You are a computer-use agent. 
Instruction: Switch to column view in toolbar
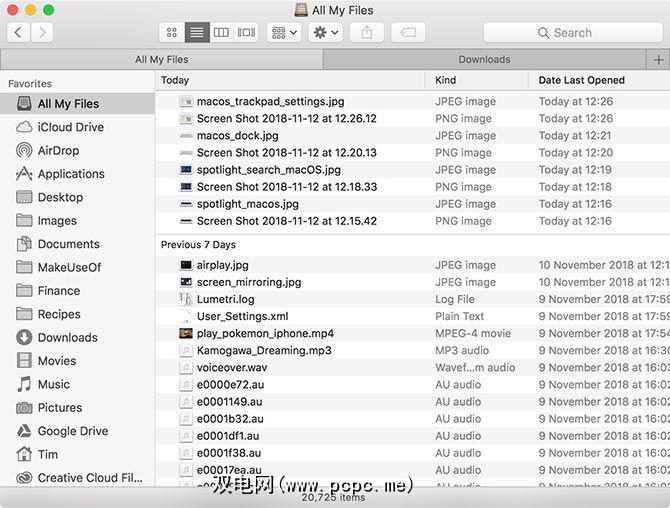[x=221, y=33]
